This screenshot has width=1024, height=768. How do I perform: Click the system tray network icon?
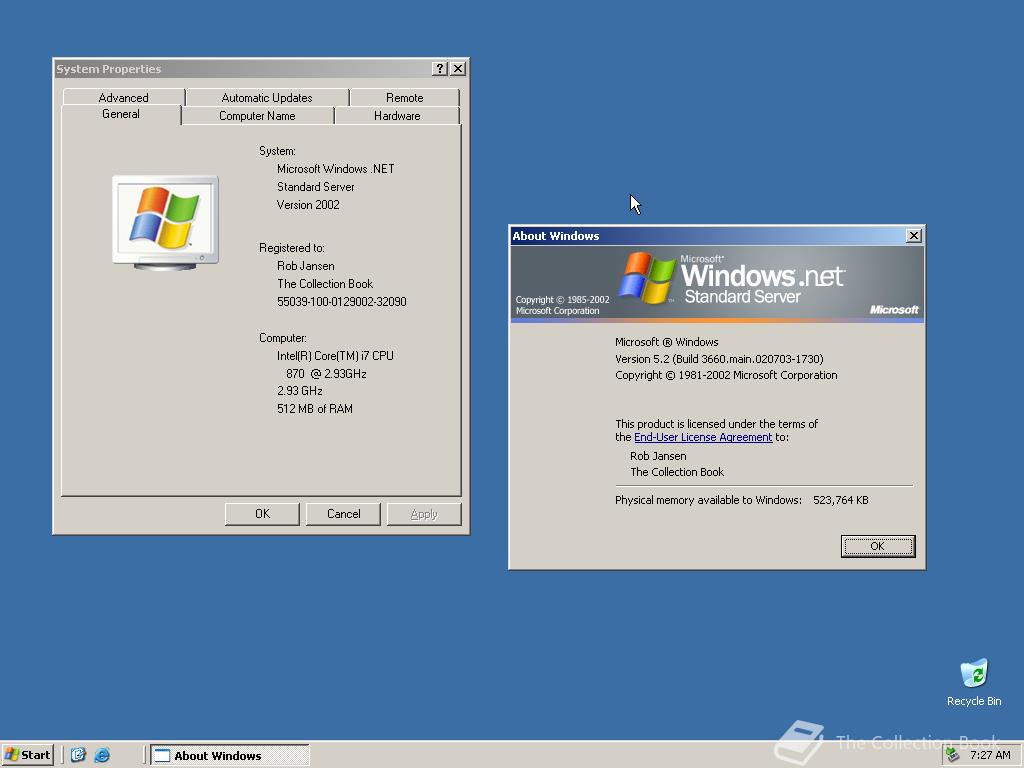953,755
